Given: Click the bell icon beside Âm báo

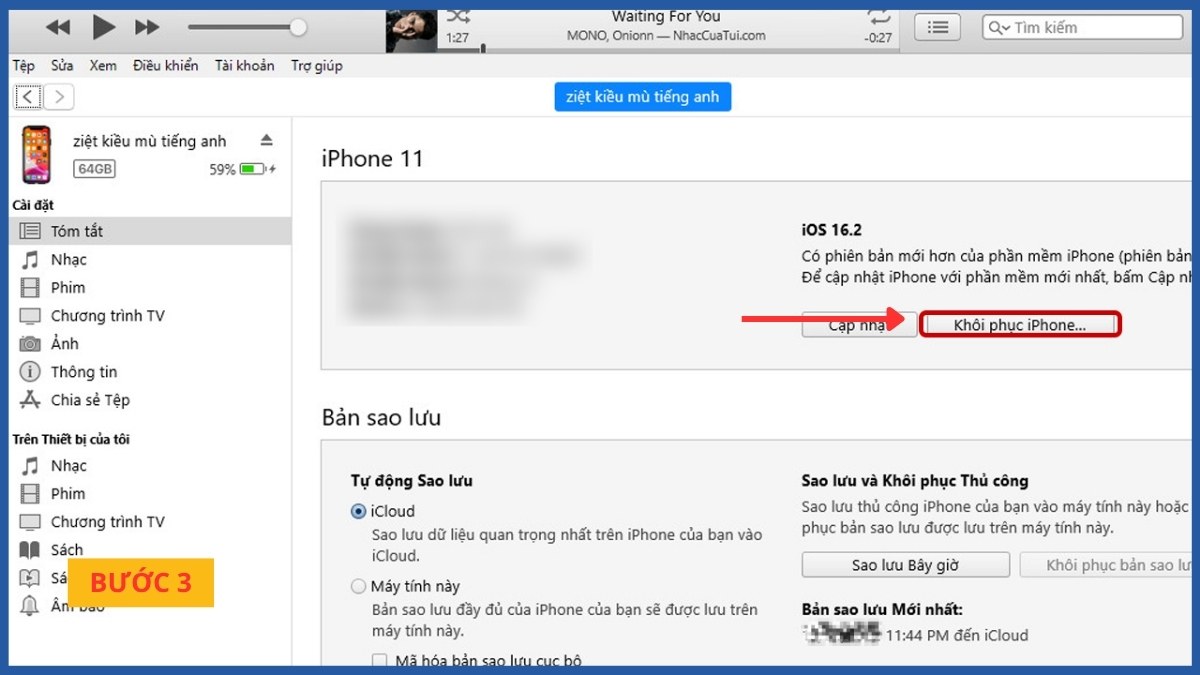Looking at the screenshot, I should (31, 605).
